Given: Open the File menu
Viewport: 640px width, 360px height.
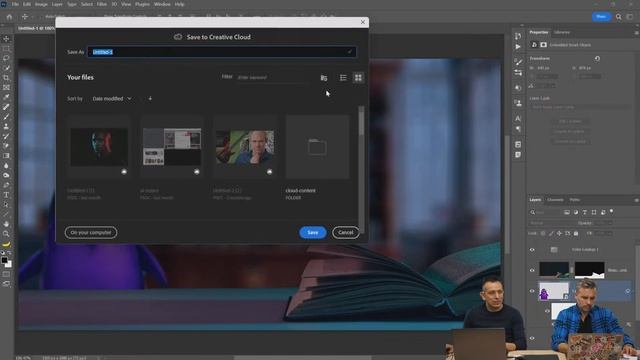Looking at the screenshot, I should pos(15,4).
